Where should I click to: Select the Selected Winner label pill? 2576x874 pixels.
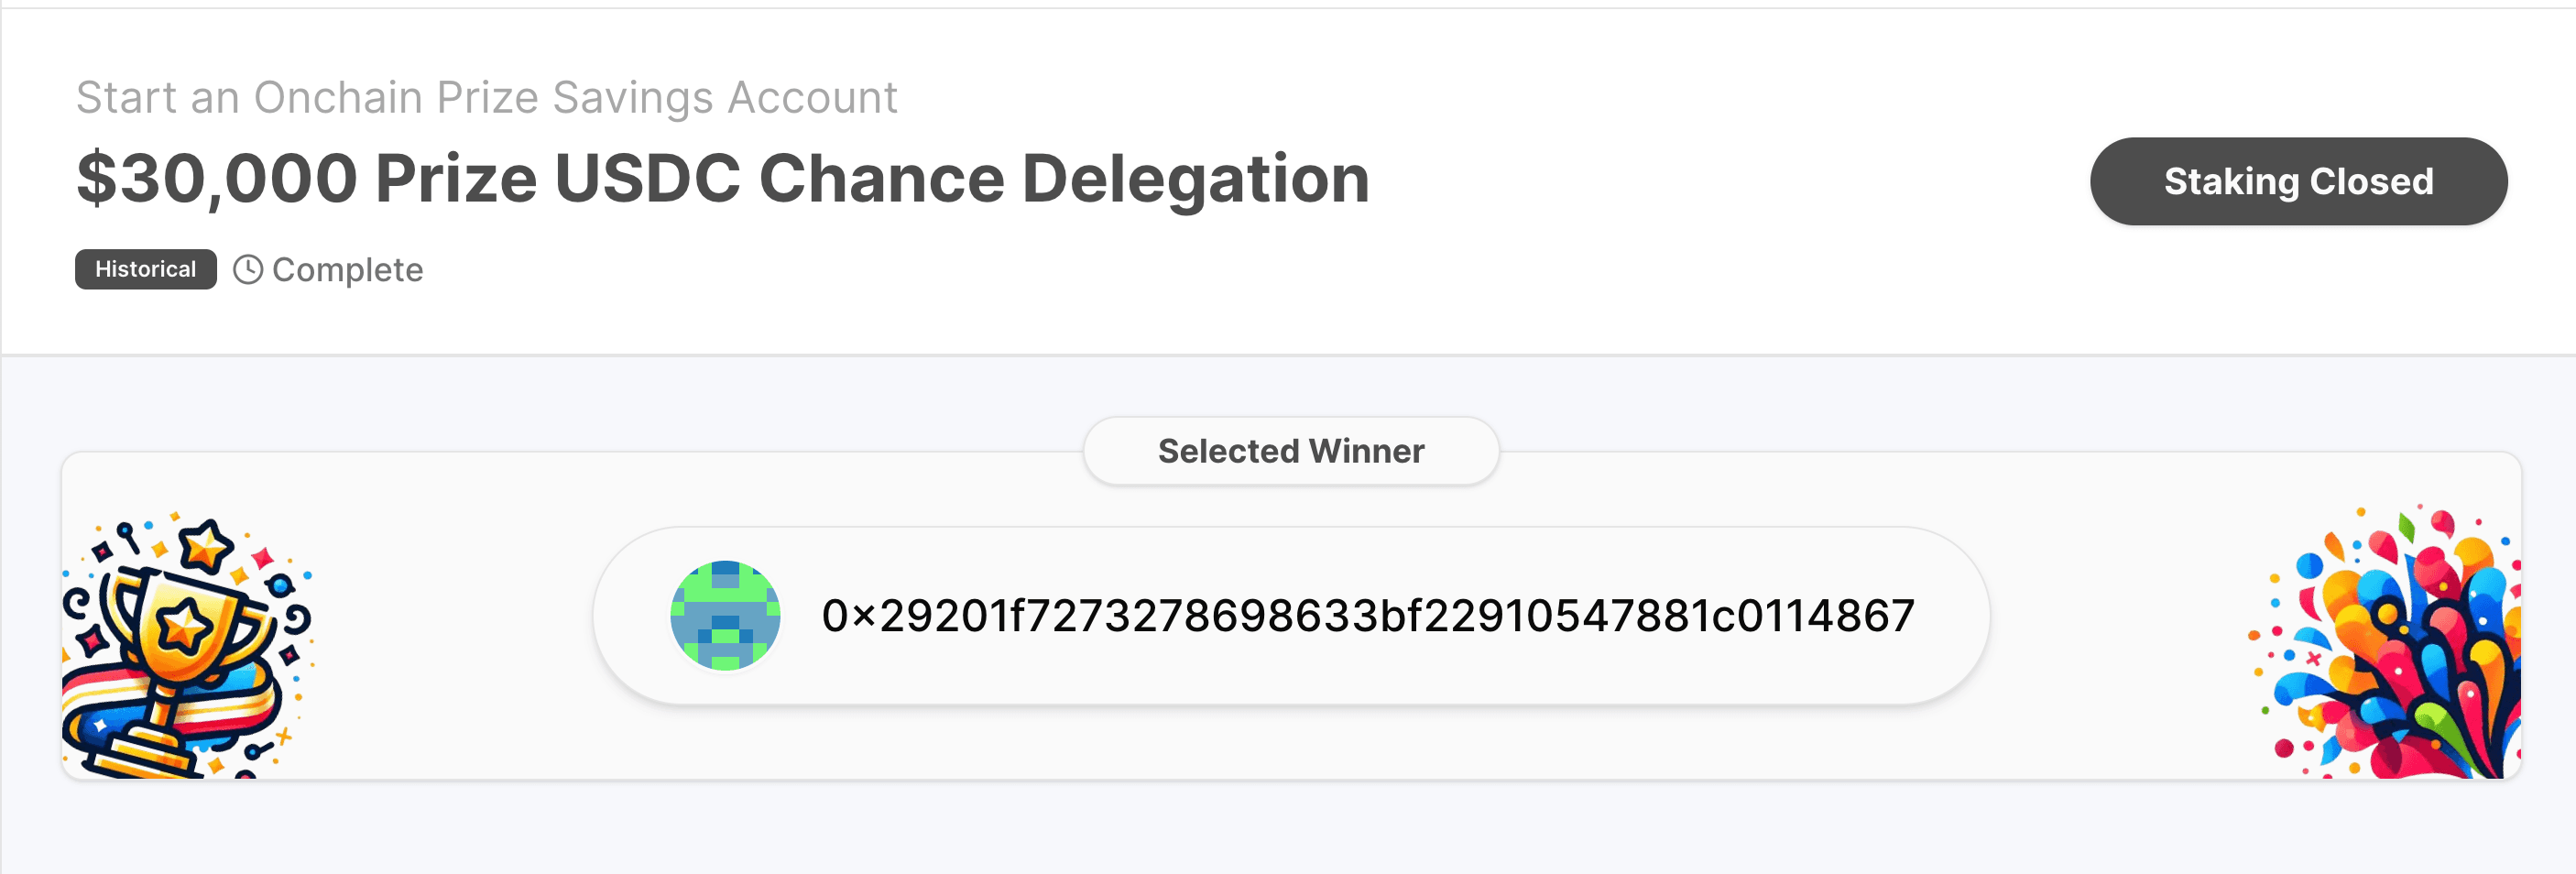1290,451
